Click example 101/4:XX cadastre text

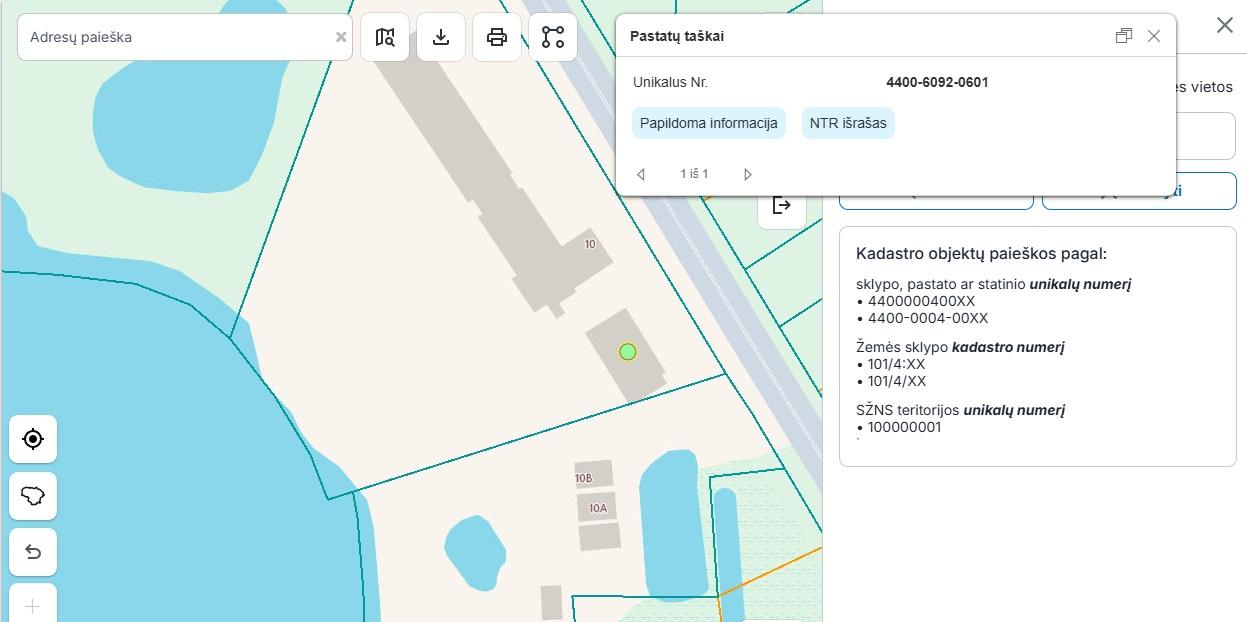896,364
